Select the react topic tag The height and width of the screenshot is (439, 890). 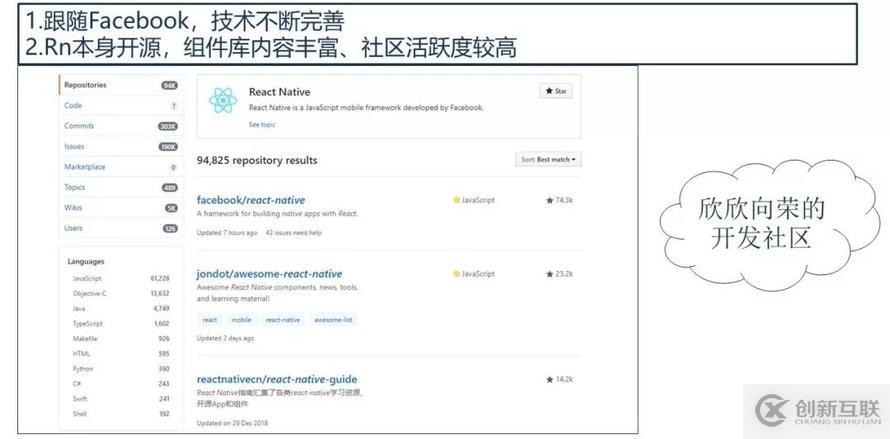(x=210, y=320)
